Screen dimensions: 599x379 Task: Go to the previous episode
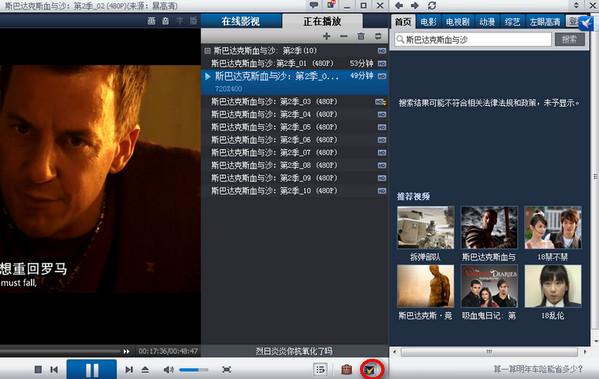[54, 369]
